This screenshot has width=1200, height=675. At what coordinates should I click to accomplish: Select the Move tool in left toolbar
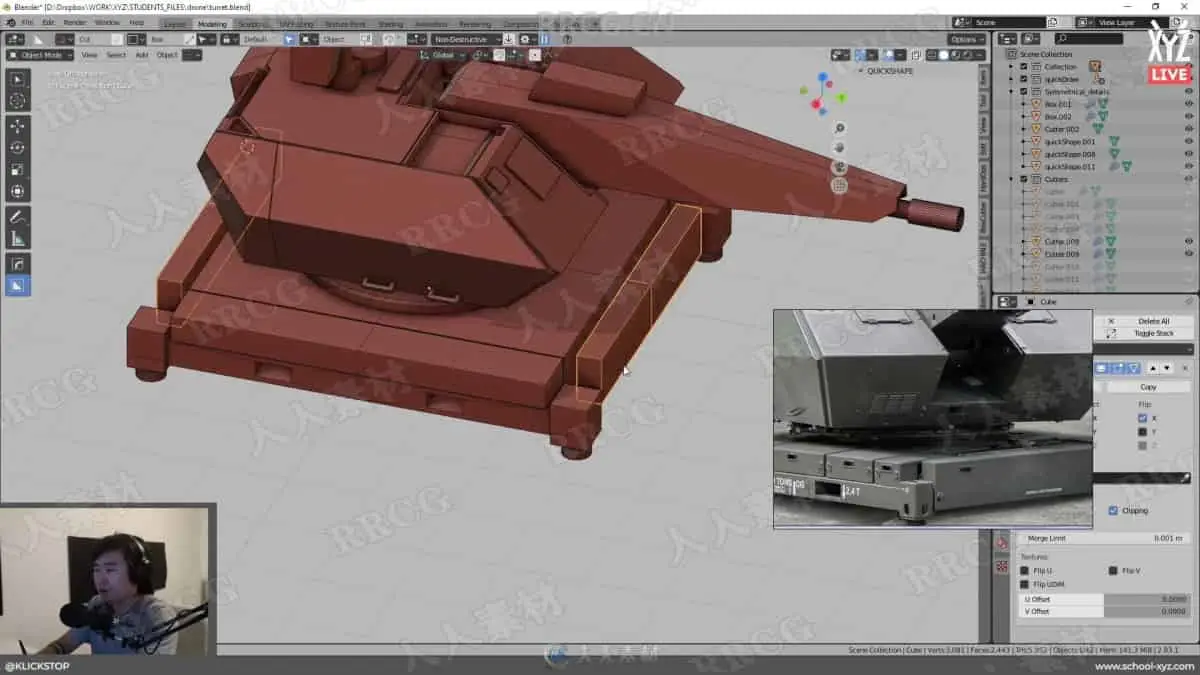(x=17, y=126)
